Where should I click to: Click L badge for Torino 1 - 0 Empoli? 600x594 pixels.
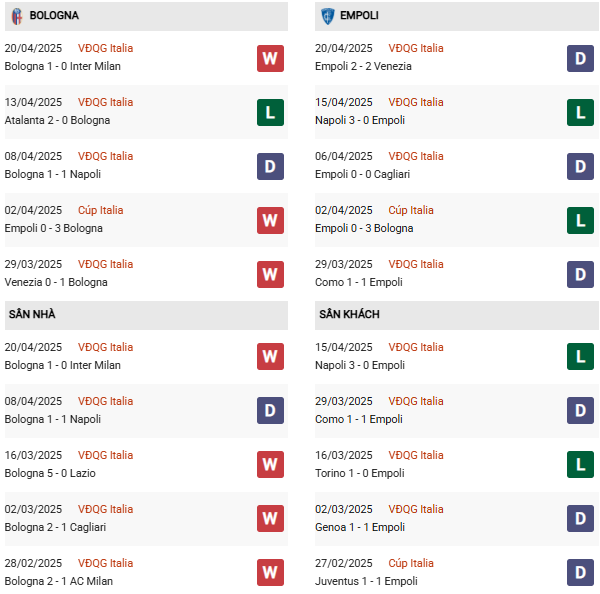coord(580,464)
